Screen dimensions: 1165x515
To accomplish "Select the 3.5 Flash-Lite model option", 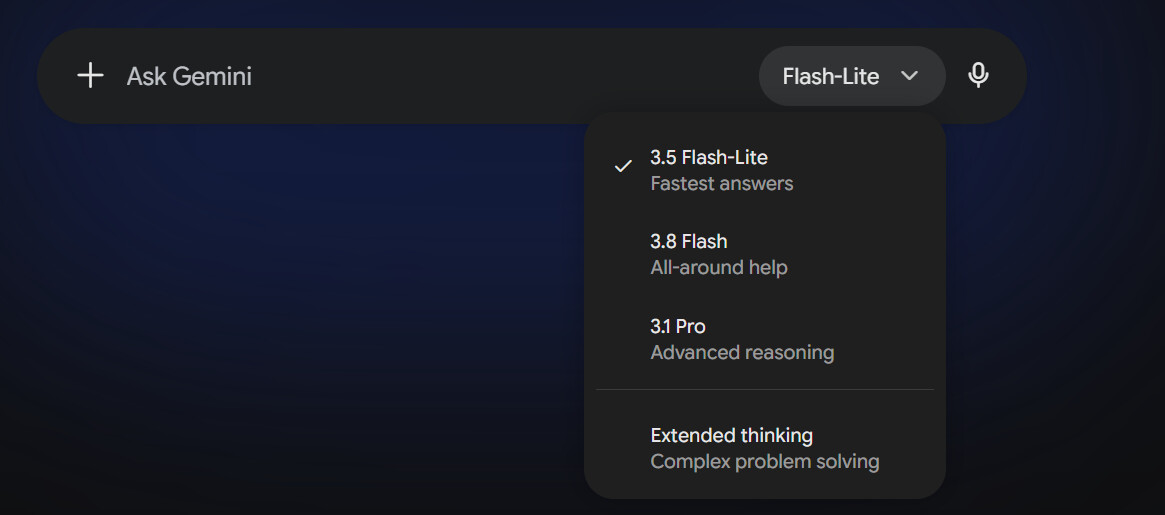I will click(765, 170).
